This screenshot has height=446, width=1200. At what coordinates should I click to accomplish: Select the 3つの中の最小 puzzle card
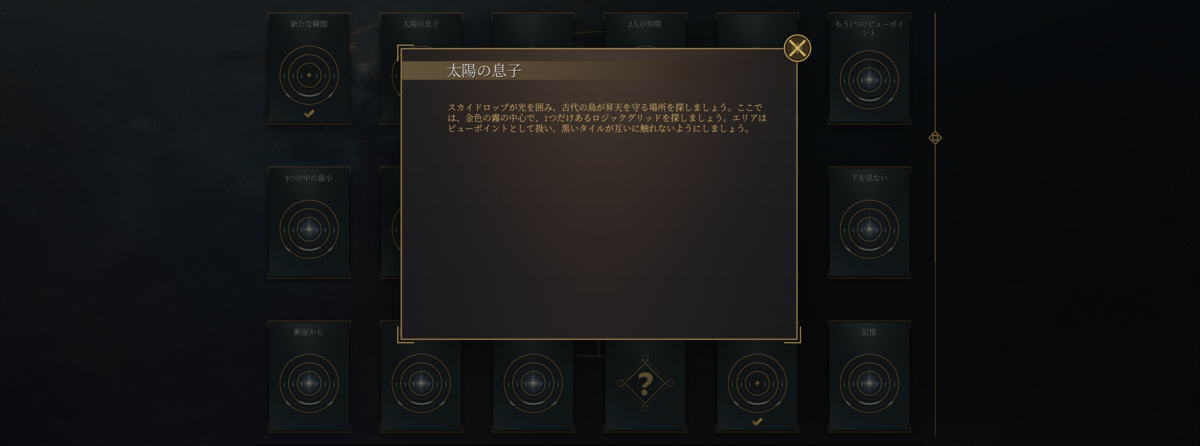click(309, 222)
